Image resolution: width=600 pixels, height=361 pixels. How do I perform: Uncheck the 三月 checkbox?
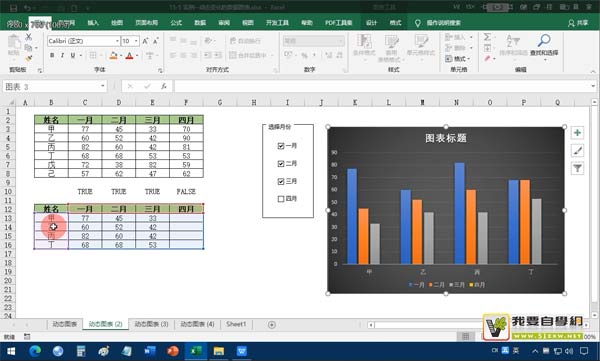(280, 181)
